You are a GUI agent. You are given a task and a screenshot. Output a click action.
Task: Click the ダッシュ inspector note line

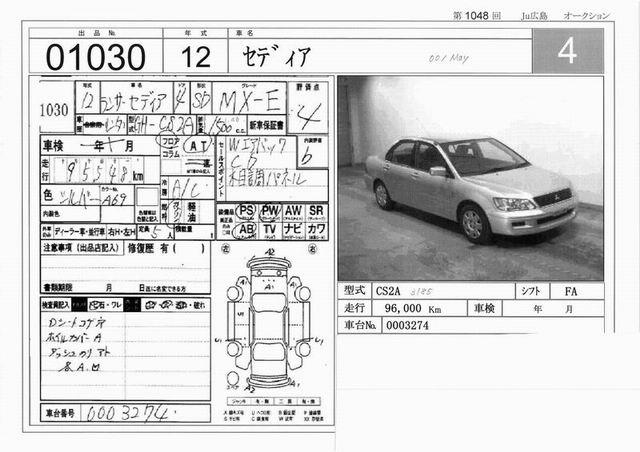(x=79, y=353)
